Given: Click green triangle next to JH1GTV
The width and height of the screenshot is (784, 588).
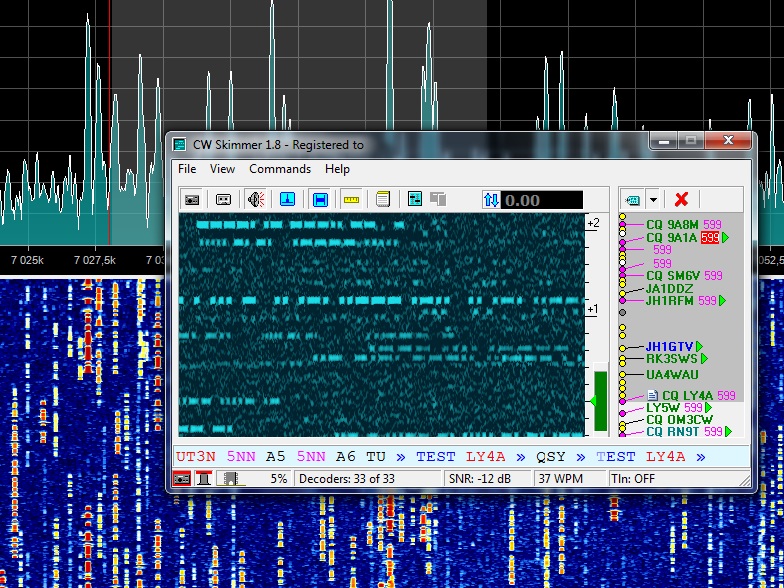Looking at the screenshot, I should point(699,346).
